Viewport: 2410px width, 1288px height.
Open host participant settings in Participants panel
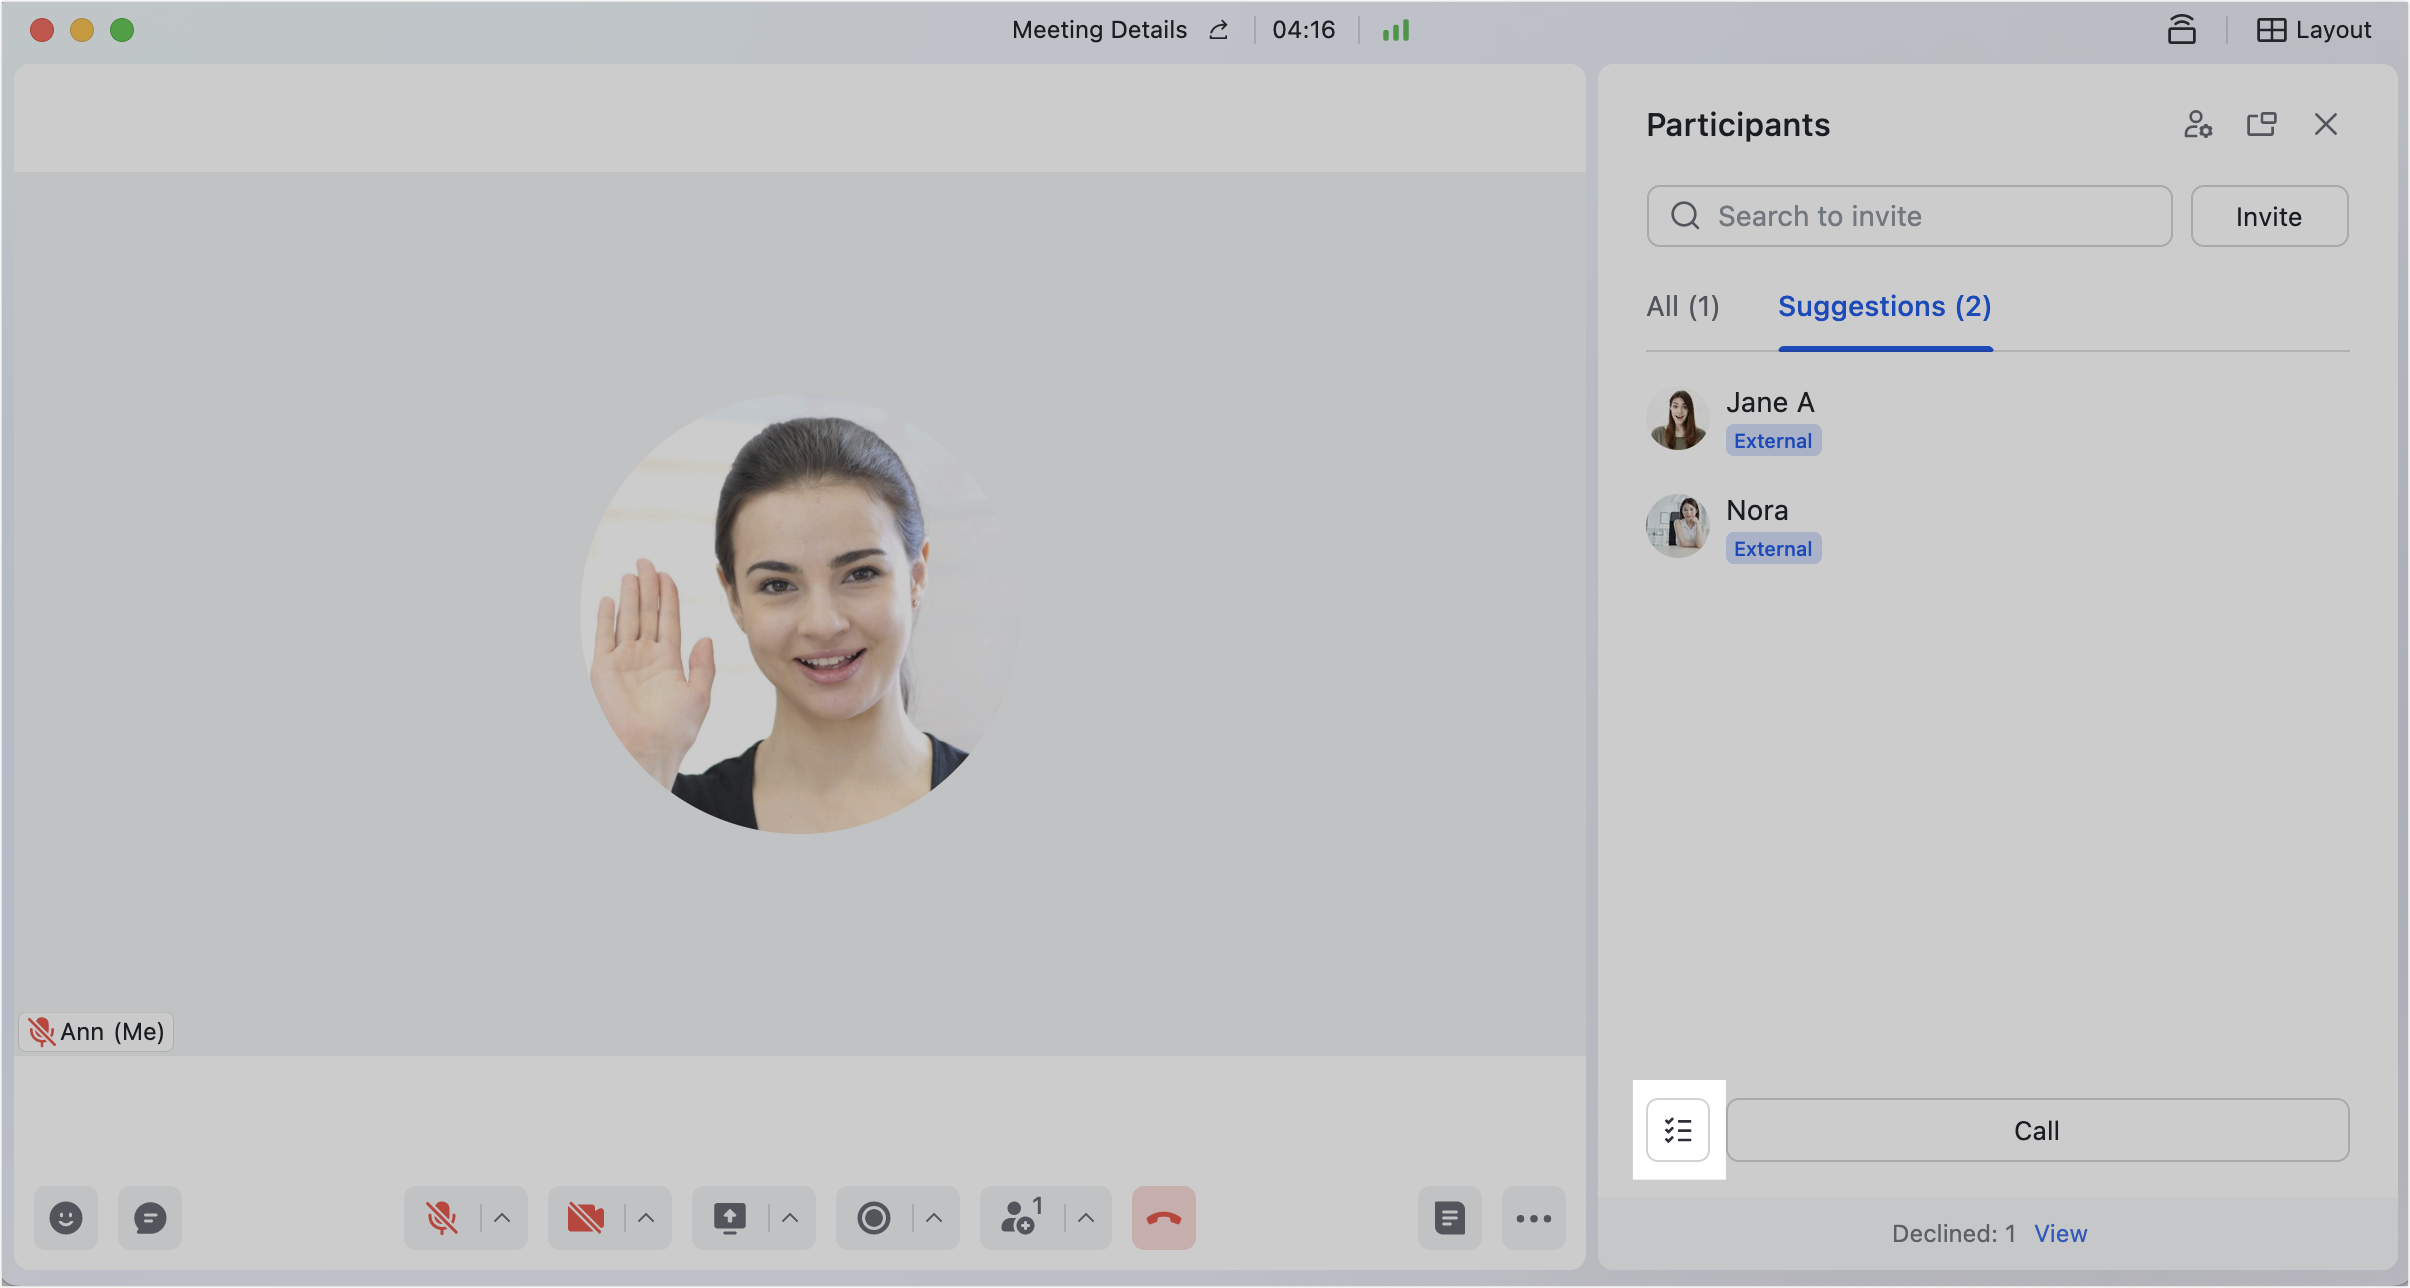click(x=2198, y=124)
